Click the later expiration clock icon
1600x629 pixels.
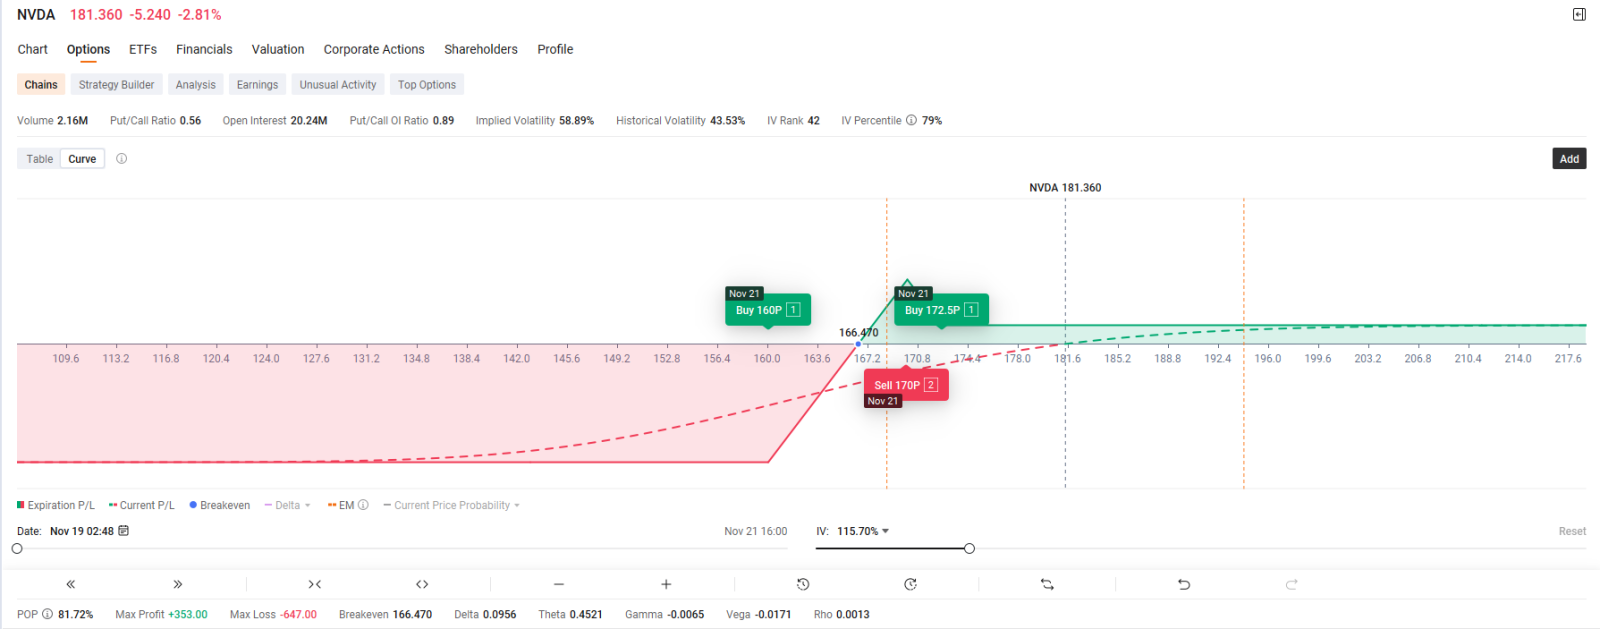[910, 584]
